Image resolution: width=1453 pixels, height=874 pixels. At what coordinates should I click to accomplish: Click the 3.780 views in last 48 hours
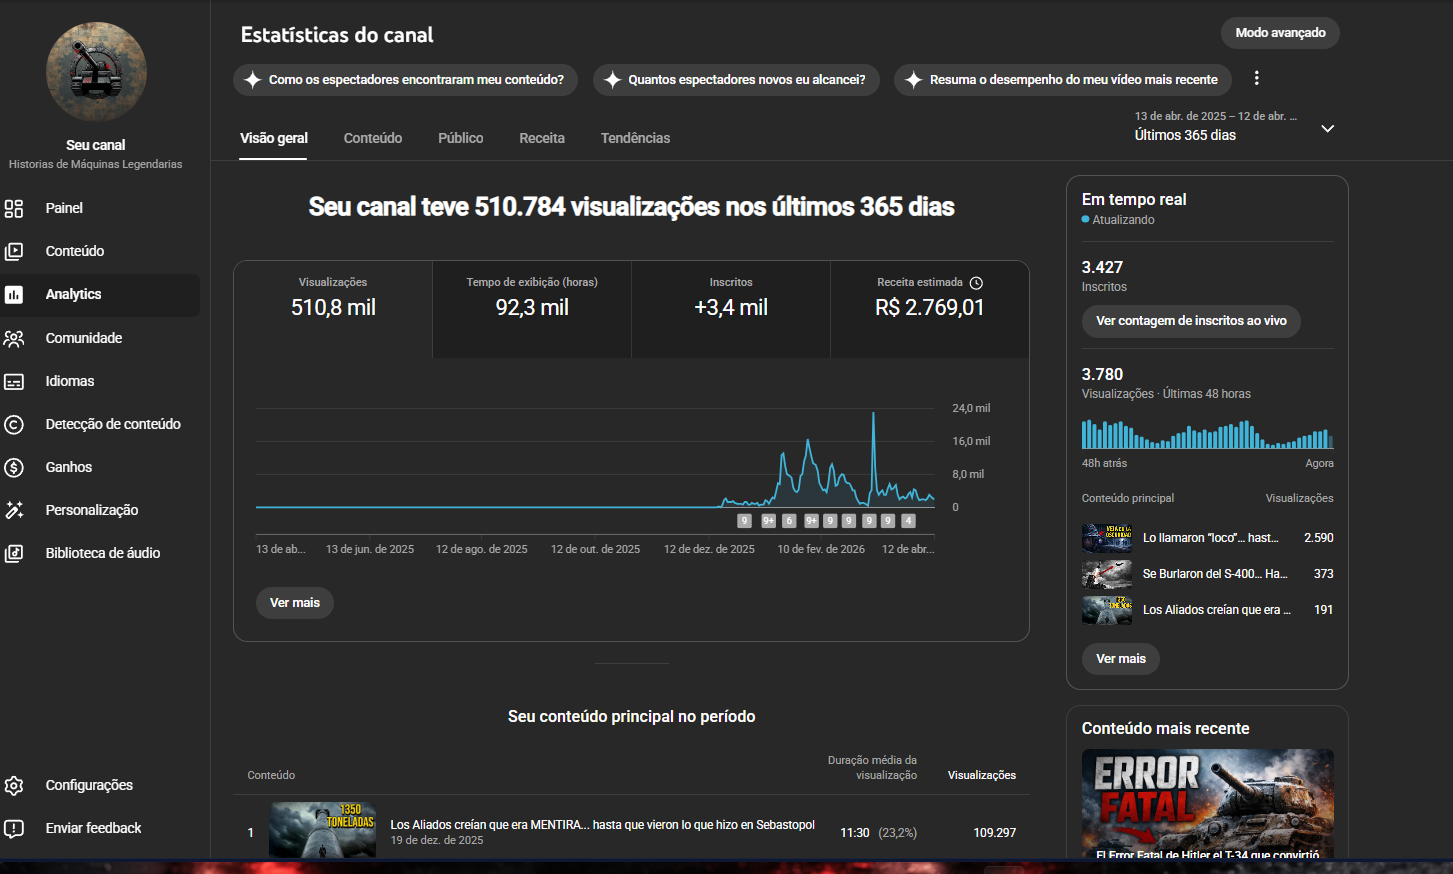click(1103, 374)
